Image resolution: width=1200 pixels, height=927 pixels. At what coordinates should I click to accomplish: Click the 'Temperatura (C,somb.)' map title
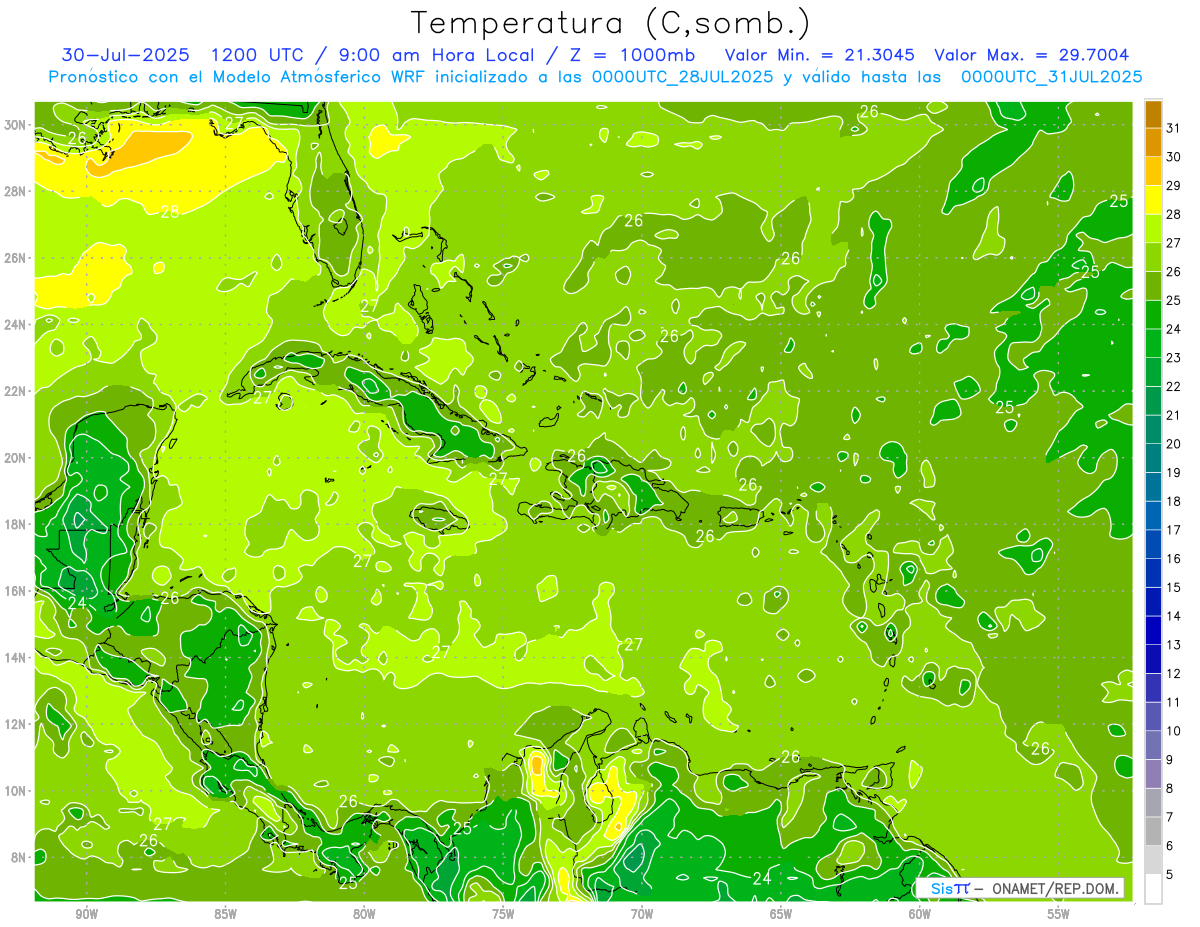coord(610,22)
